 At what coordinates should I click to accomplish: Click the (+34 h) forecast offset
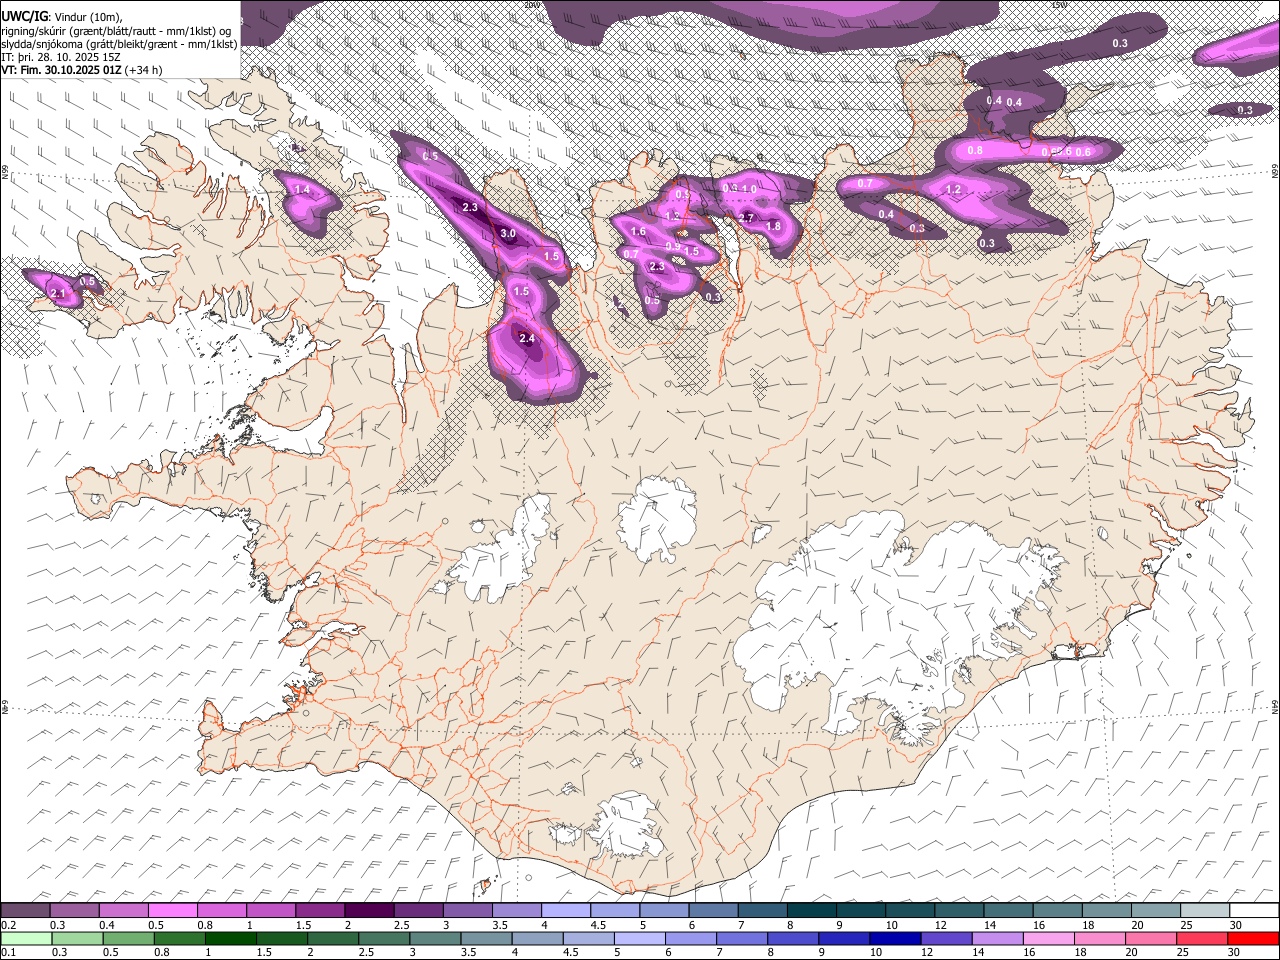pos(144,70)
